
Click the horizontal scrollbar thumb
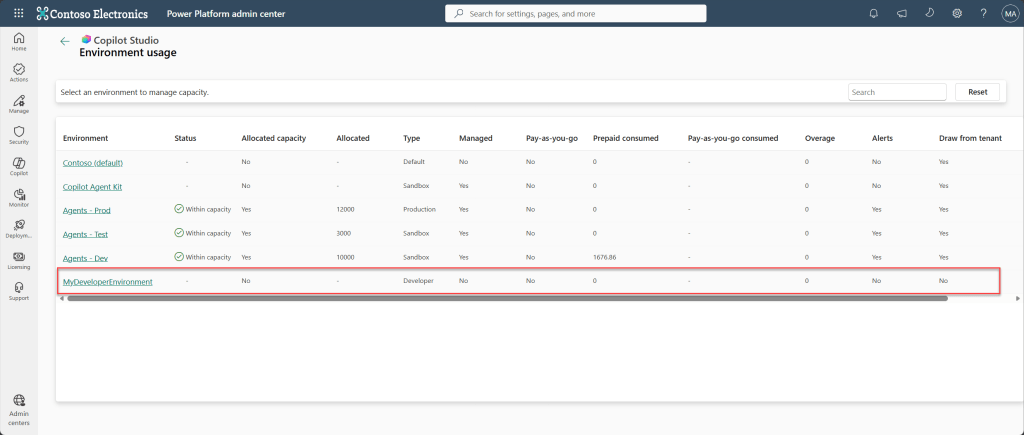507,298
